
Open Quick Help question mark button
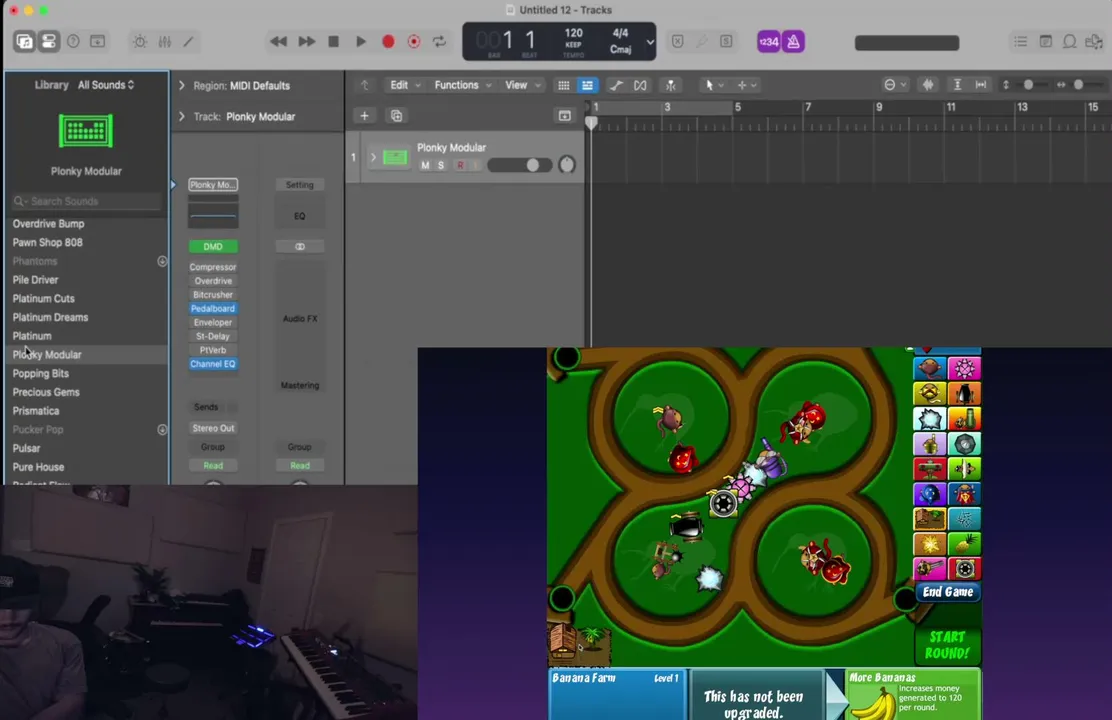pos(73,41)
